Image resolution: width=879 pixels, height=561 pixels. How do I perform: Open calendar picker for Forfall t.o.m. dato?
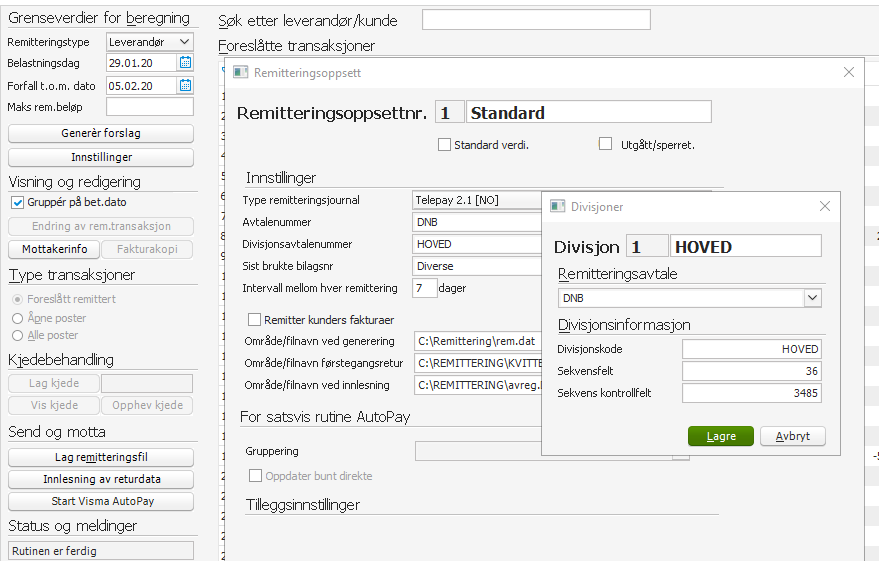click(186, 85)
